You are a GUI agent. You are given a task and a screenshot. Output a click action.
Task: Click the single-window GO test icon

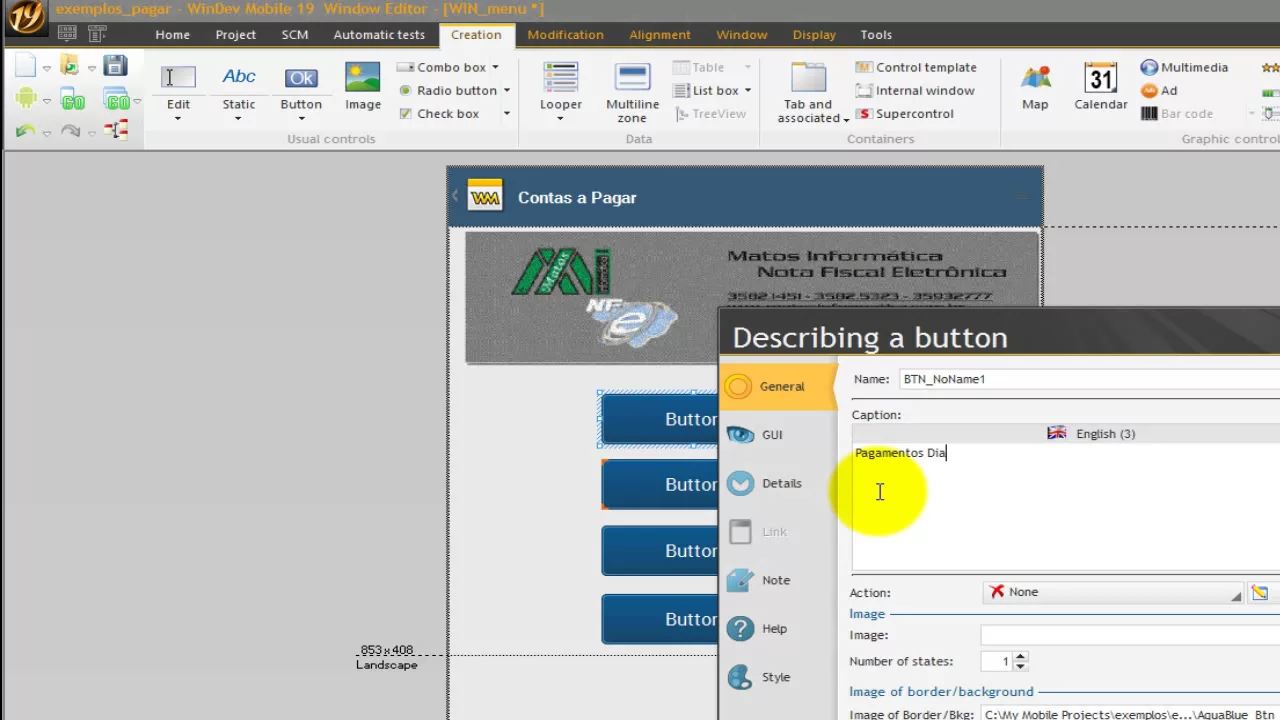[73, 100]
